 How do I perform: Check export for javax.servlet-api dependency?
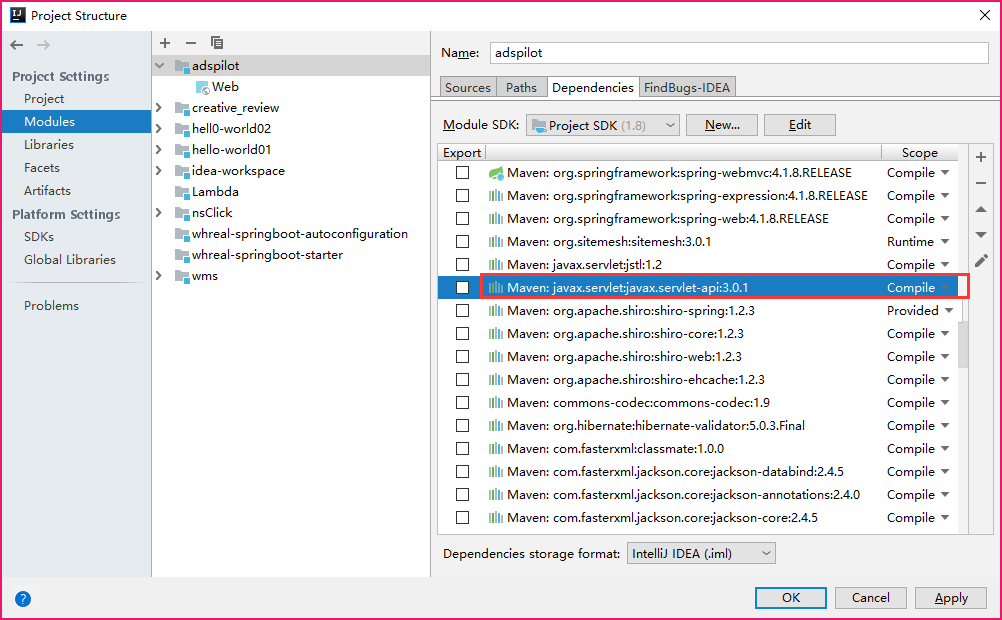click(463, 288)
